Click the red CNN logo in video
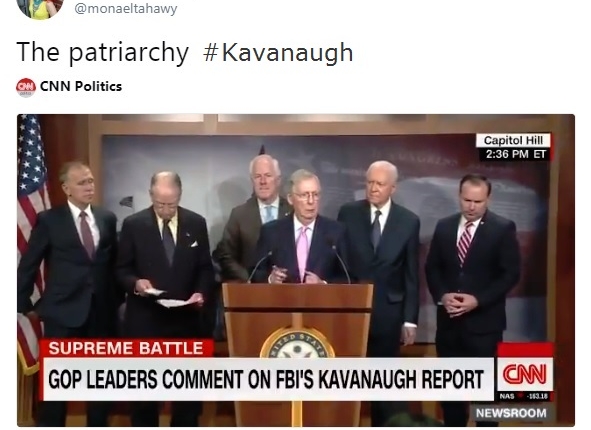The image size is (591, 430). point(525,373)
